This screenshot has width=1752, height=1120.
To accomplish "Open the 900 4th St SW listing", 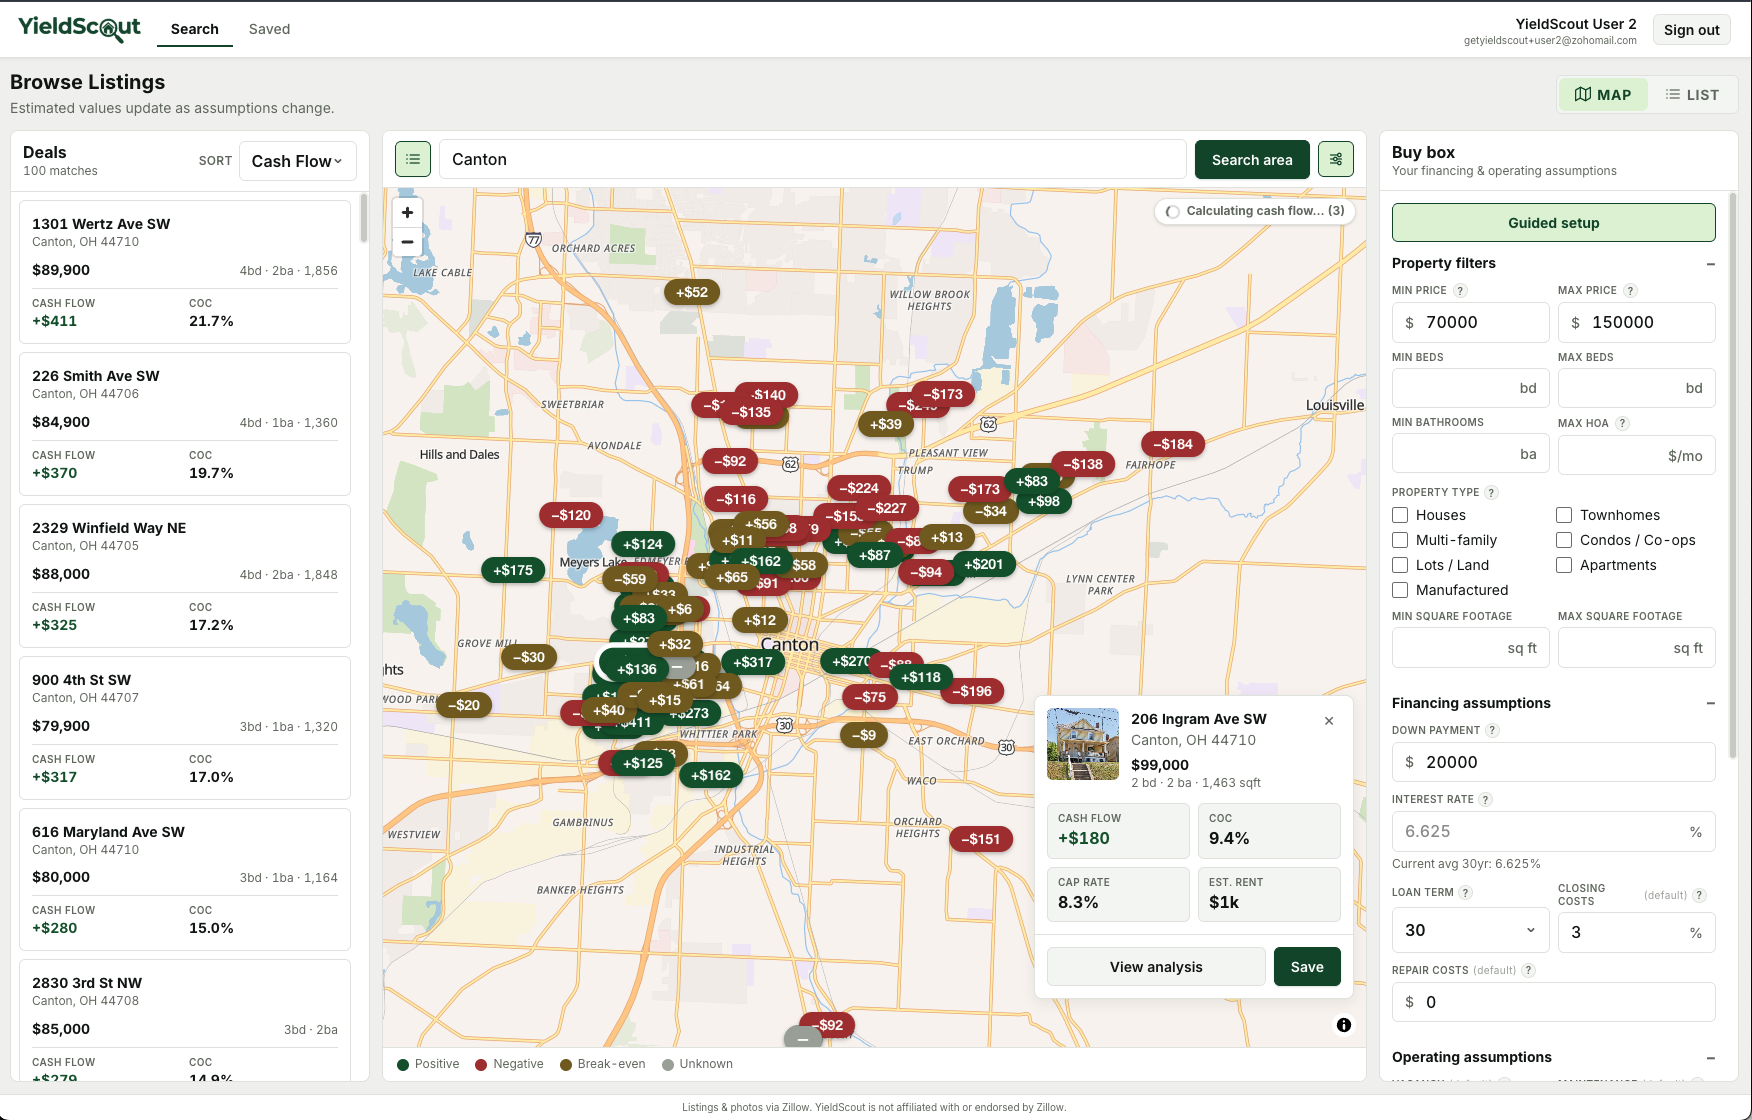I will [x=185, y=728].
